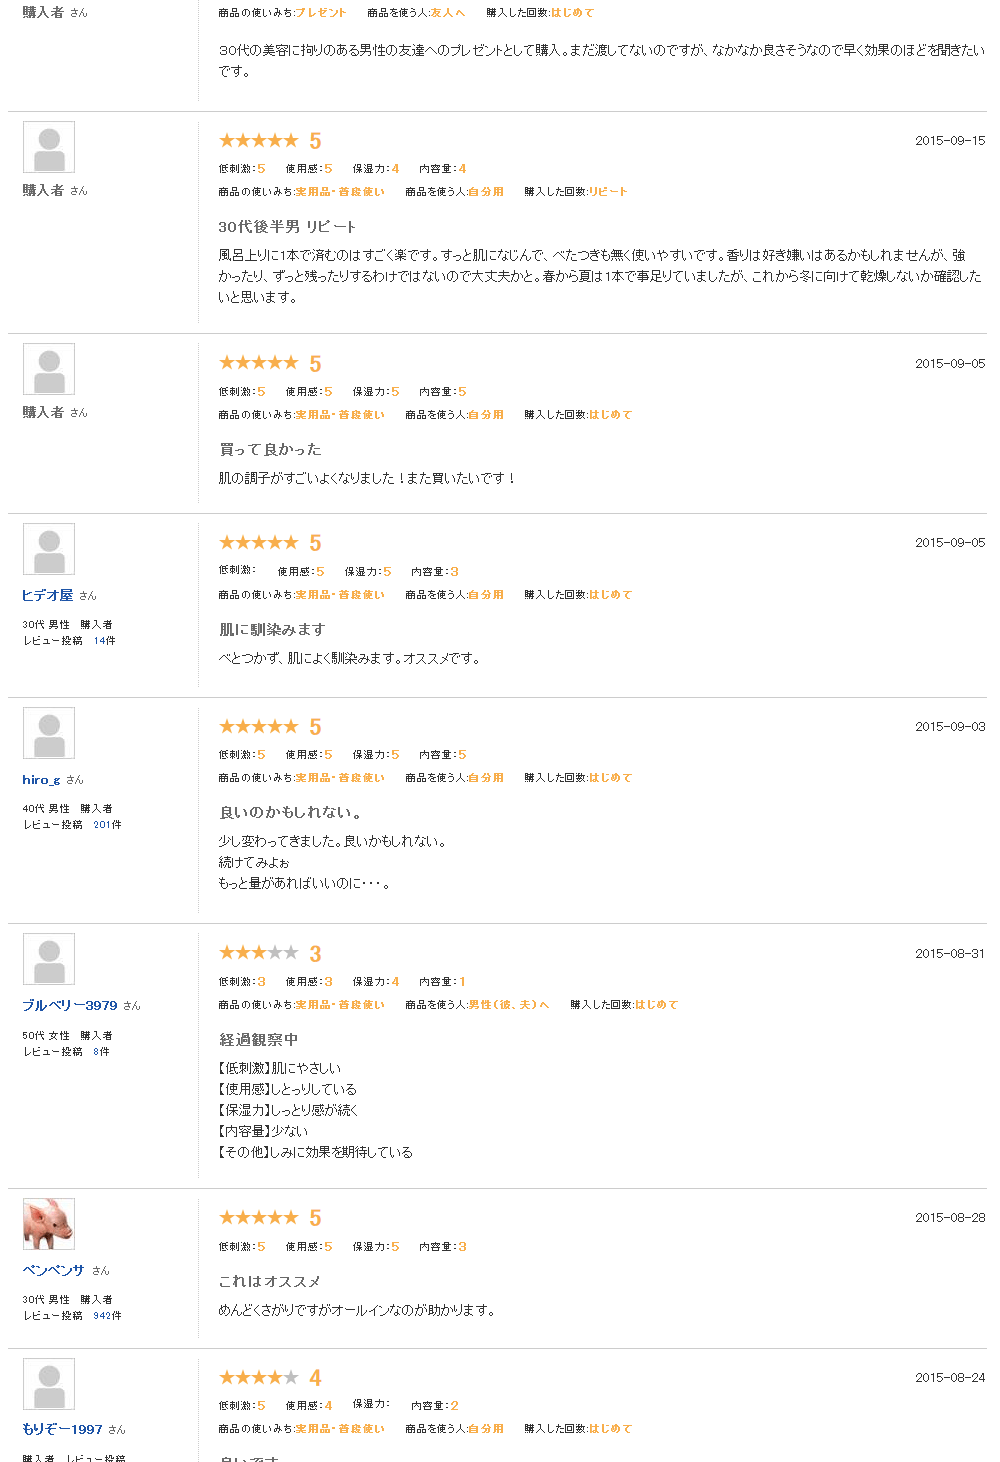This screenshot has height=1462, width=1000.
Task: Click reviewer avatar beside 30代後半男 リピート review
Action: 49,147
